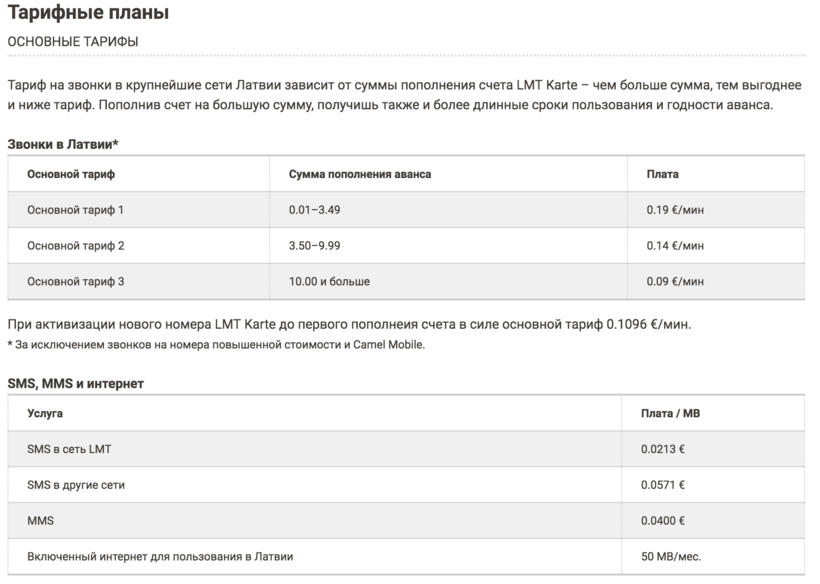Viewport: 820px width, 584px height.
Task: Click the "SMS, MMS и интернет" table heading
Action: pyautogui.click(x=75, y=383)
